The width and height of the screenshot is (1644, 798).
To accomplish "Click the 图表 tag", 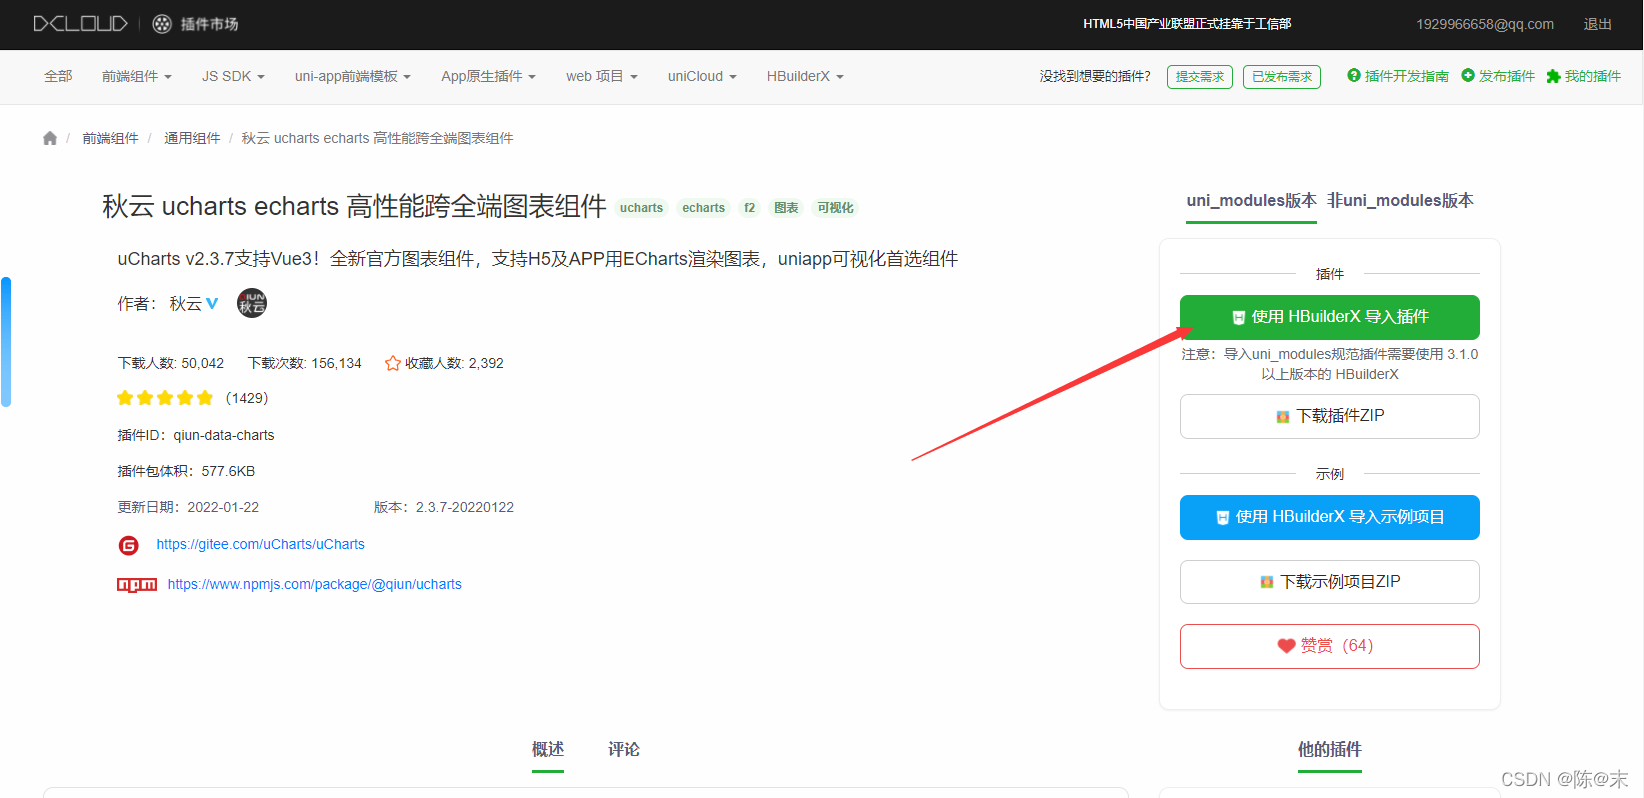I will pos(787,208).
